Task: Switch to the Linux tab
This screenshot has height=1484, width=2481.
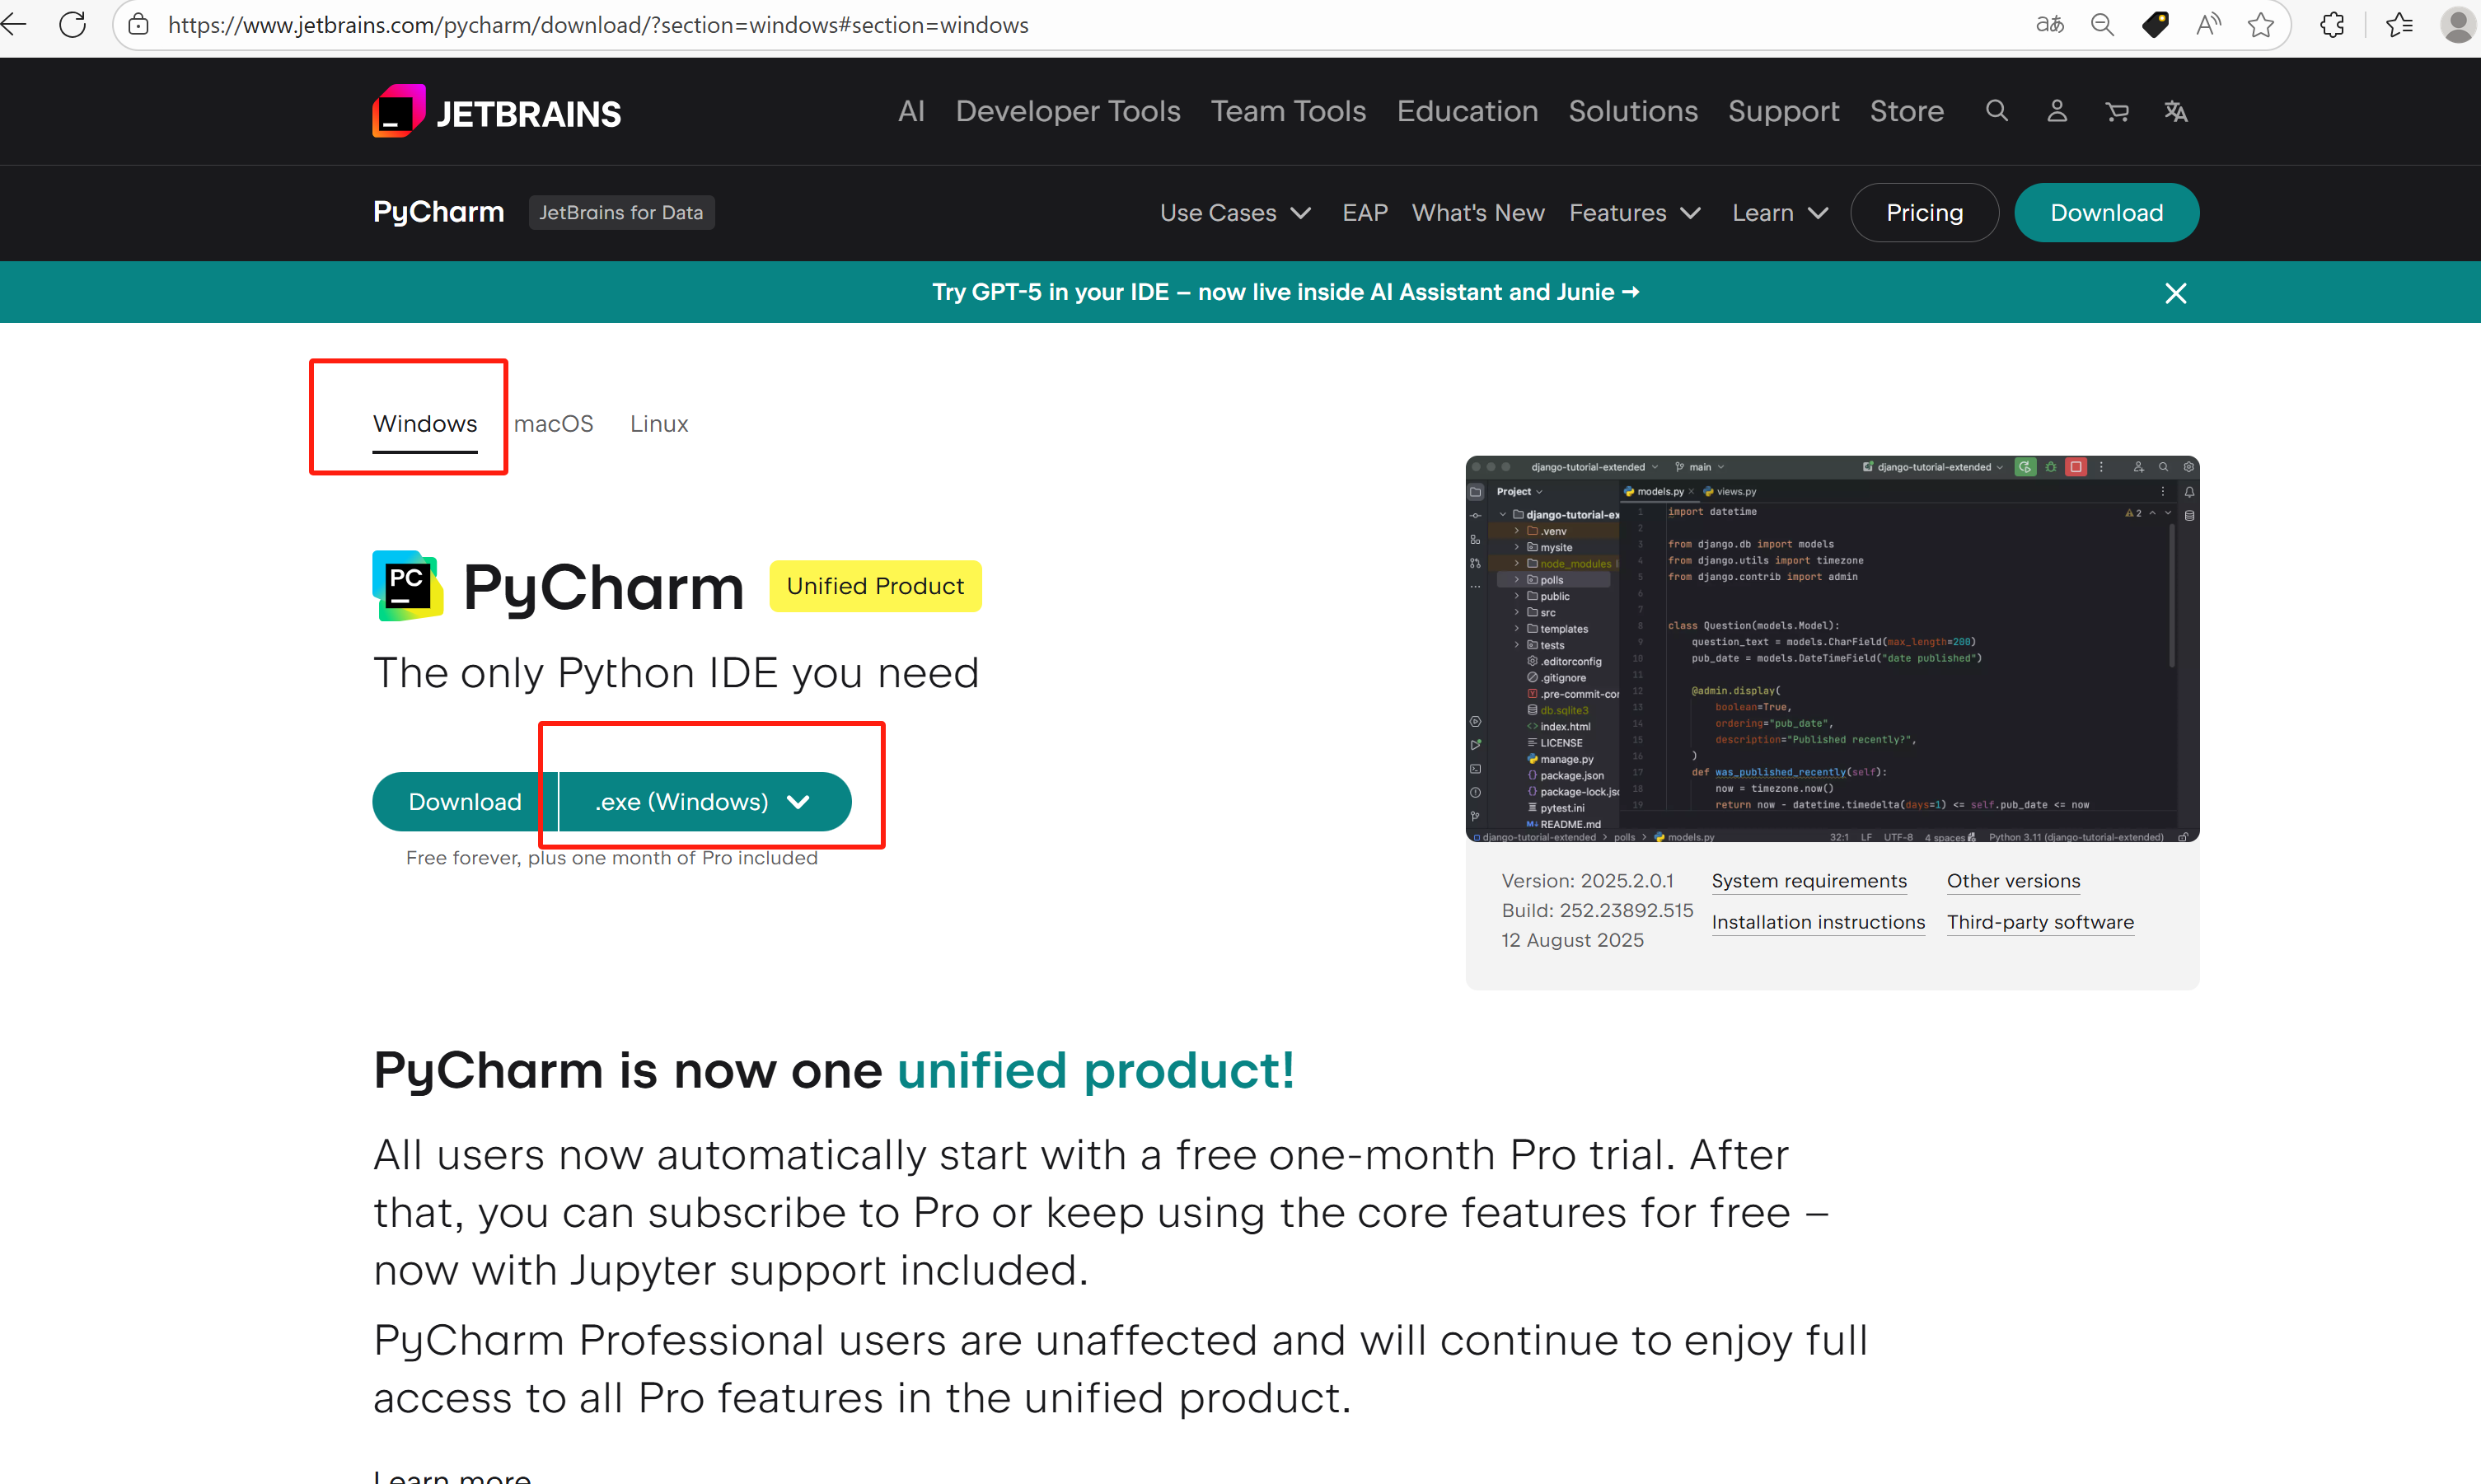Action: (x=658, y=423)
